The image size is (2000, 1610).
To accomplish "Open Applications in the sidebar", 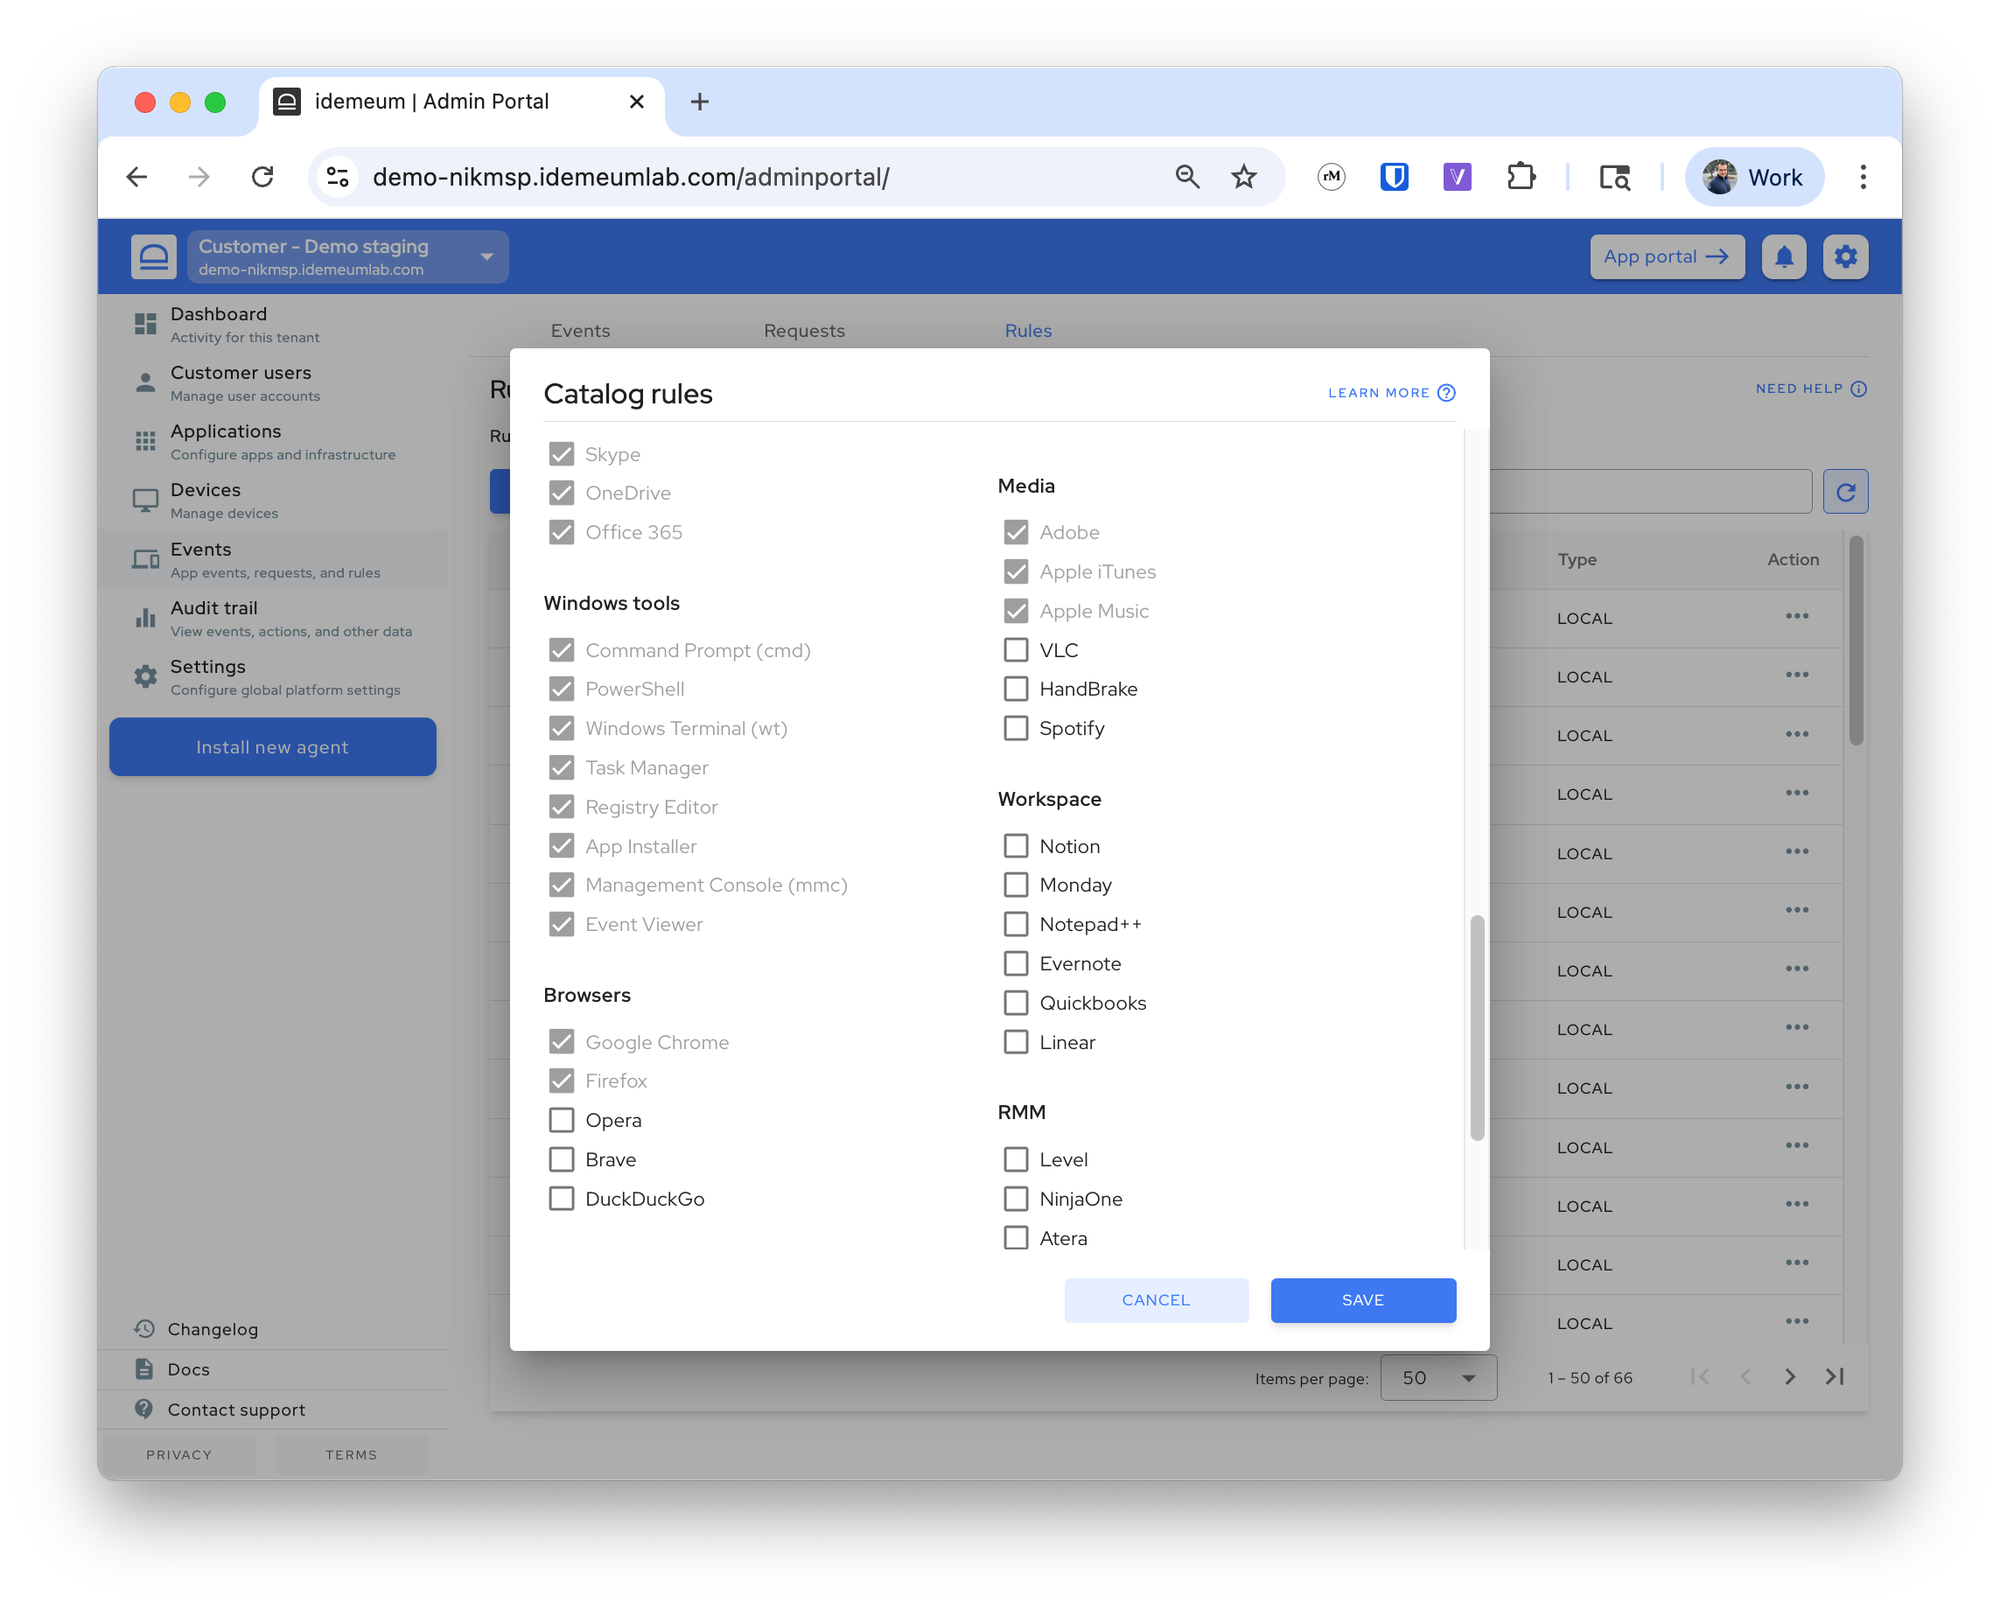I will 273,442.
